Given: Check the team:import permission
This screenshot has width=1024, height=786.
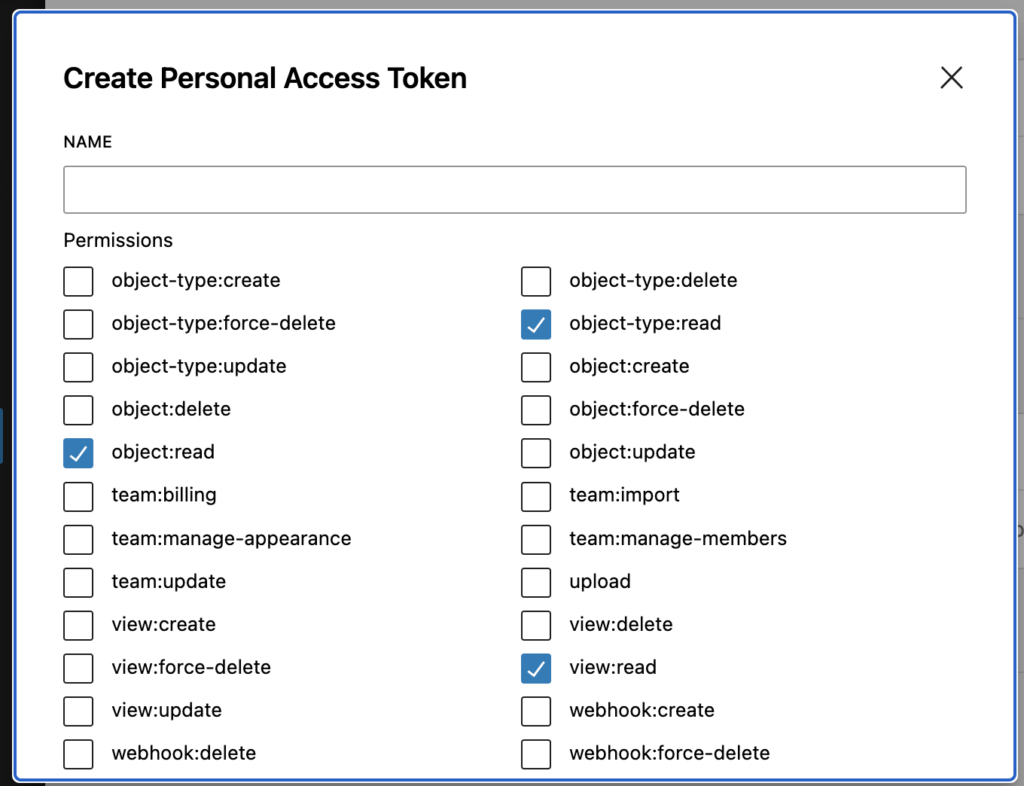Looking at the screenshot, I should click(536, 496).
